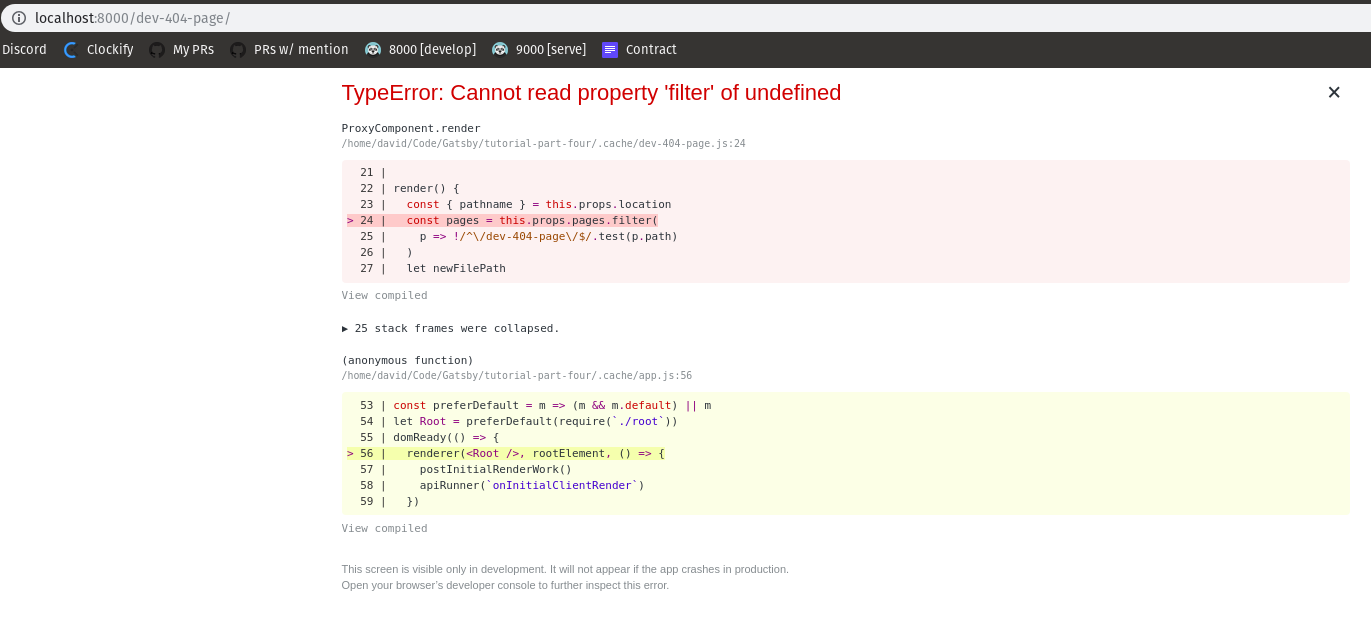Open the Contract bookmark

[x=650, y=49]
